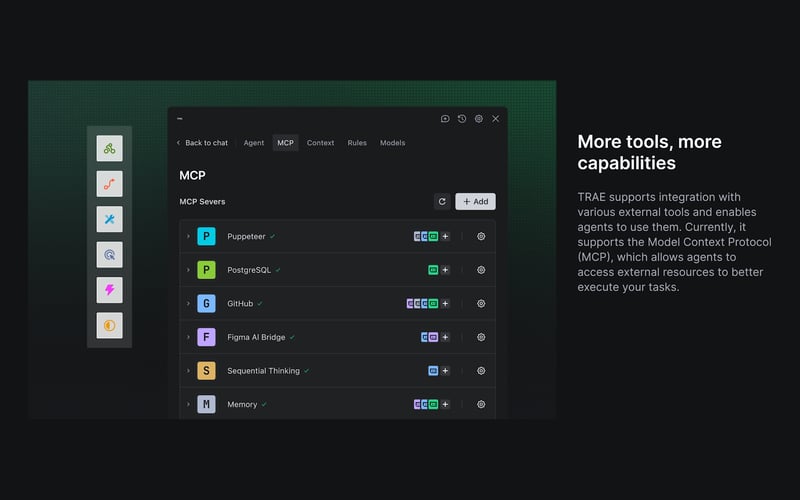Select the MCP tab

click(285, 143)
